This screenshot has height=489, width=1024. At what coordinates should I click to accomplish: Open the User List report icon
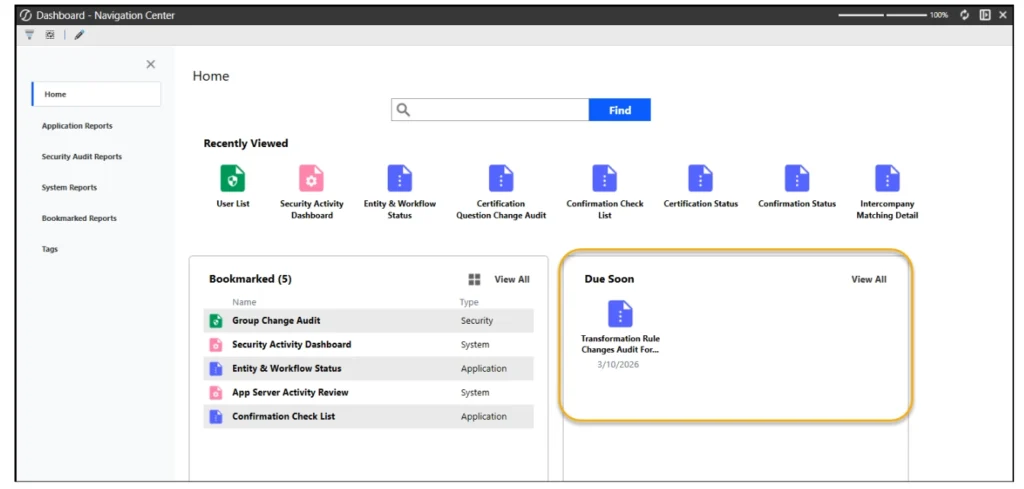click(x=232, y=179)
